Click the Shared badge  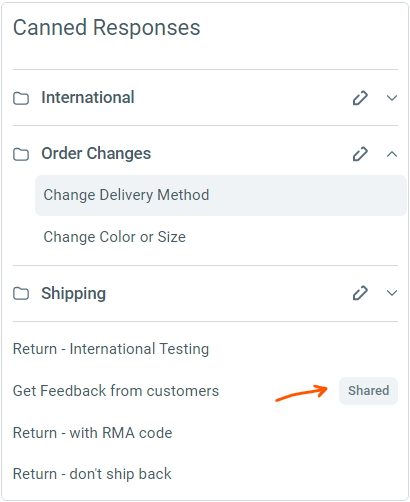[x=368, y=391]
